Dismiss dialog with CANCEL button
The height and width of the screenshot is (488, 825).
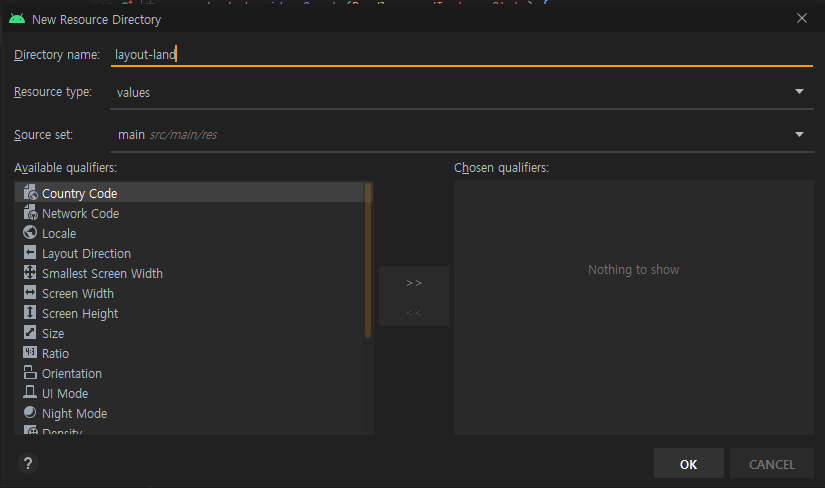pyautogui.click(x=771, y=464)
